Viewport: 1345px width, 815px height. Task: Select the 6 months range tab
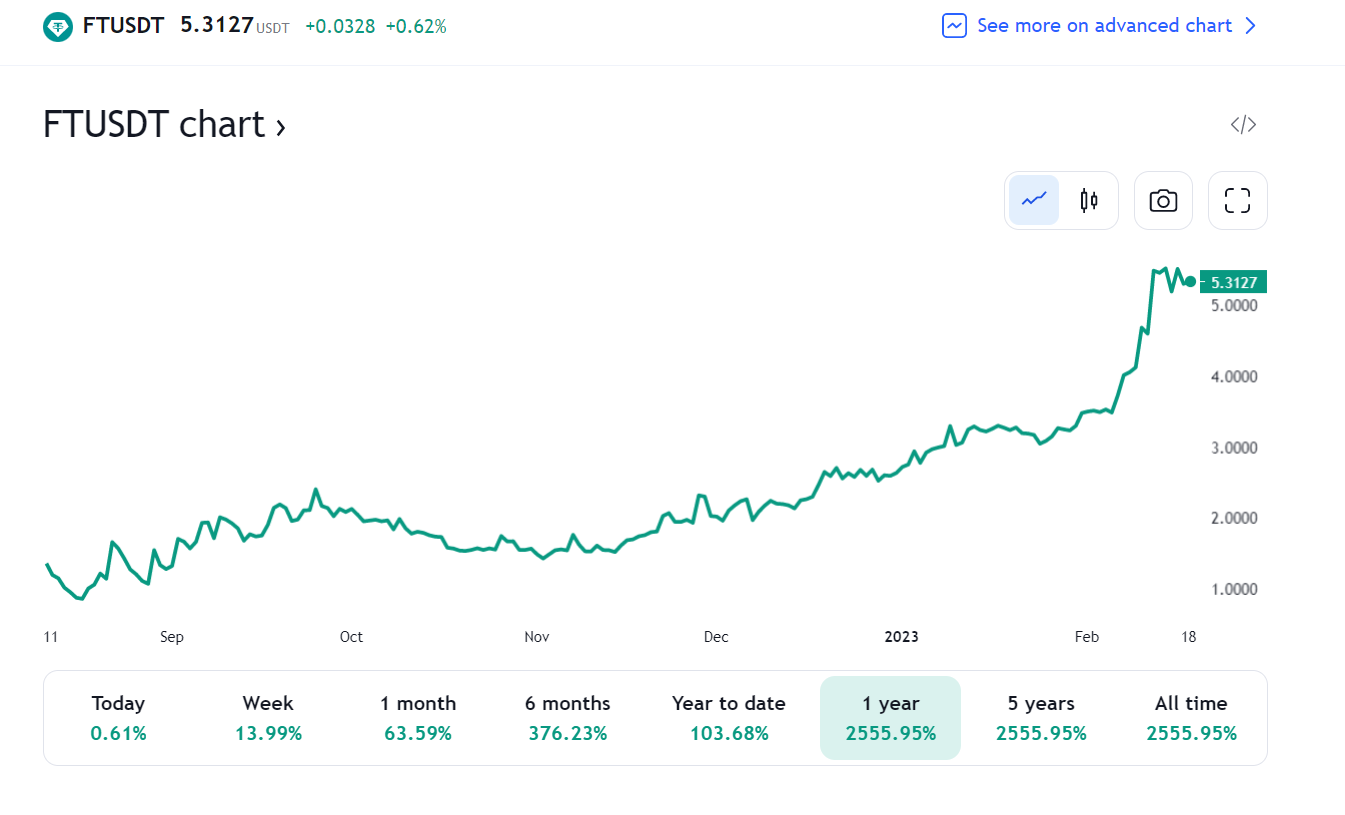pos(568,718)
